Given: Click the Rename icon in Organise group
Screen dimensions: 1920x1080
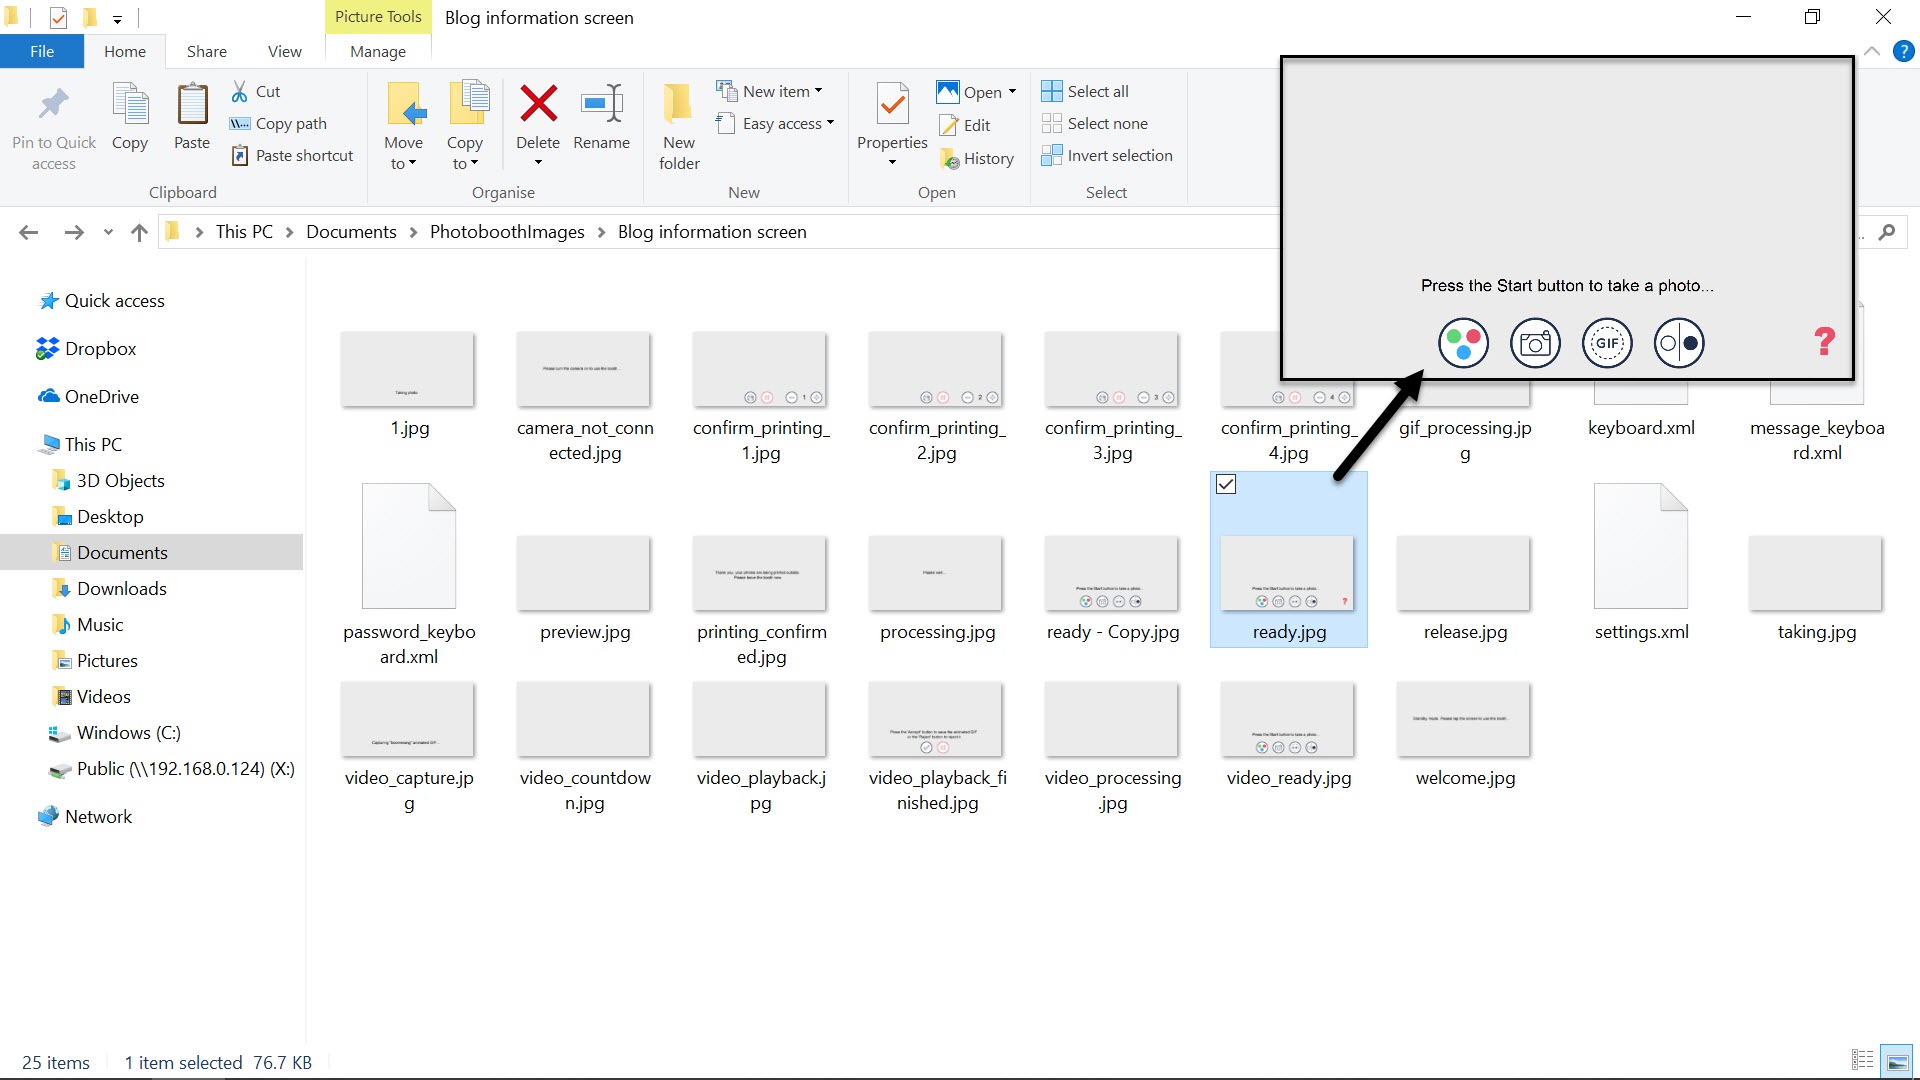Looking at the screenshot, I should pyautogui.click(x=601, y=104).
